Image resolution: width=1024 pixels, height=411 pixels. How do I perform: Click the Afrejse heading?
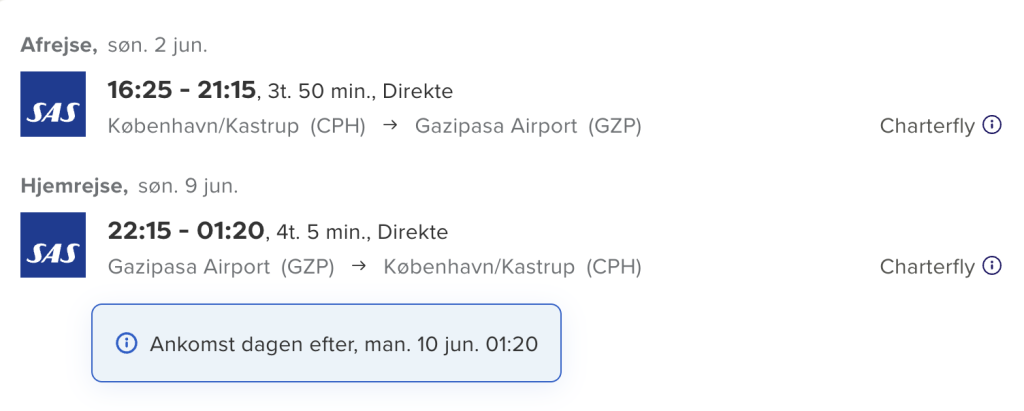[x=58, y=45]
